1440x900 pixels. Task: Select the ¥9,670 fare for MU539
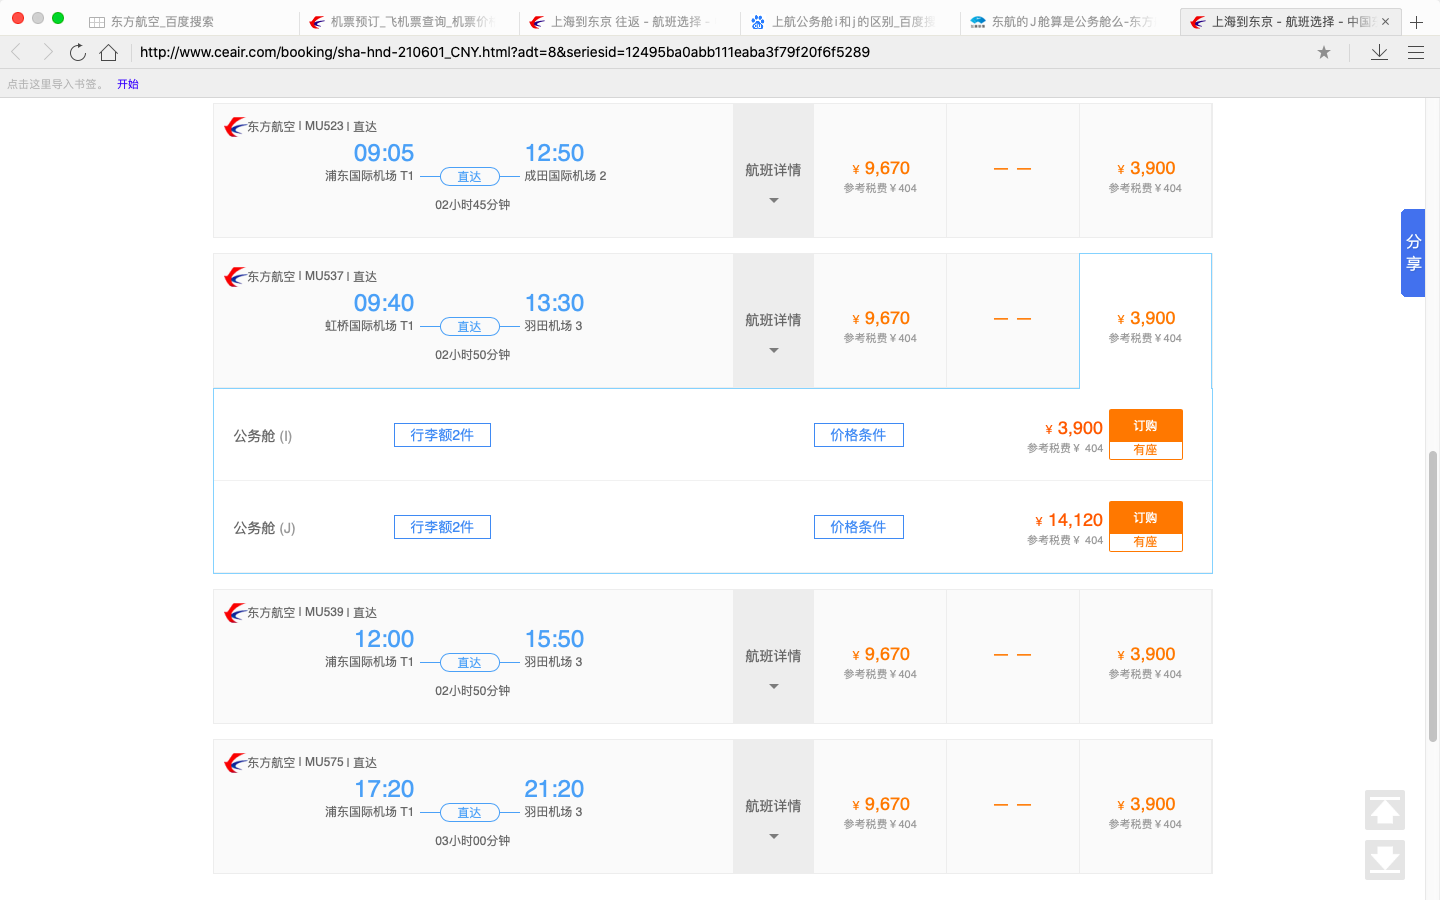pos(880,657)
